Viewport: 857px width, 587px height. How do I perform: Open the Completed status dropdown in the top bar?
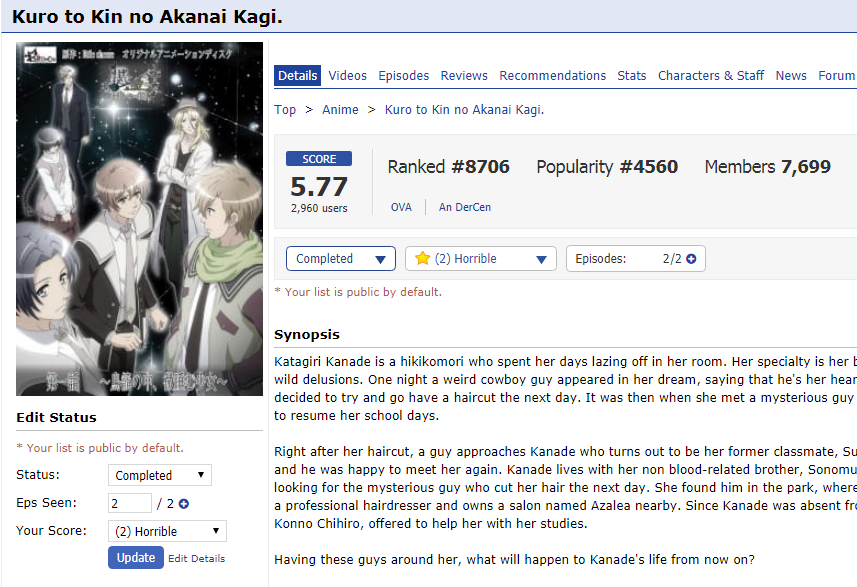[341, 259]
